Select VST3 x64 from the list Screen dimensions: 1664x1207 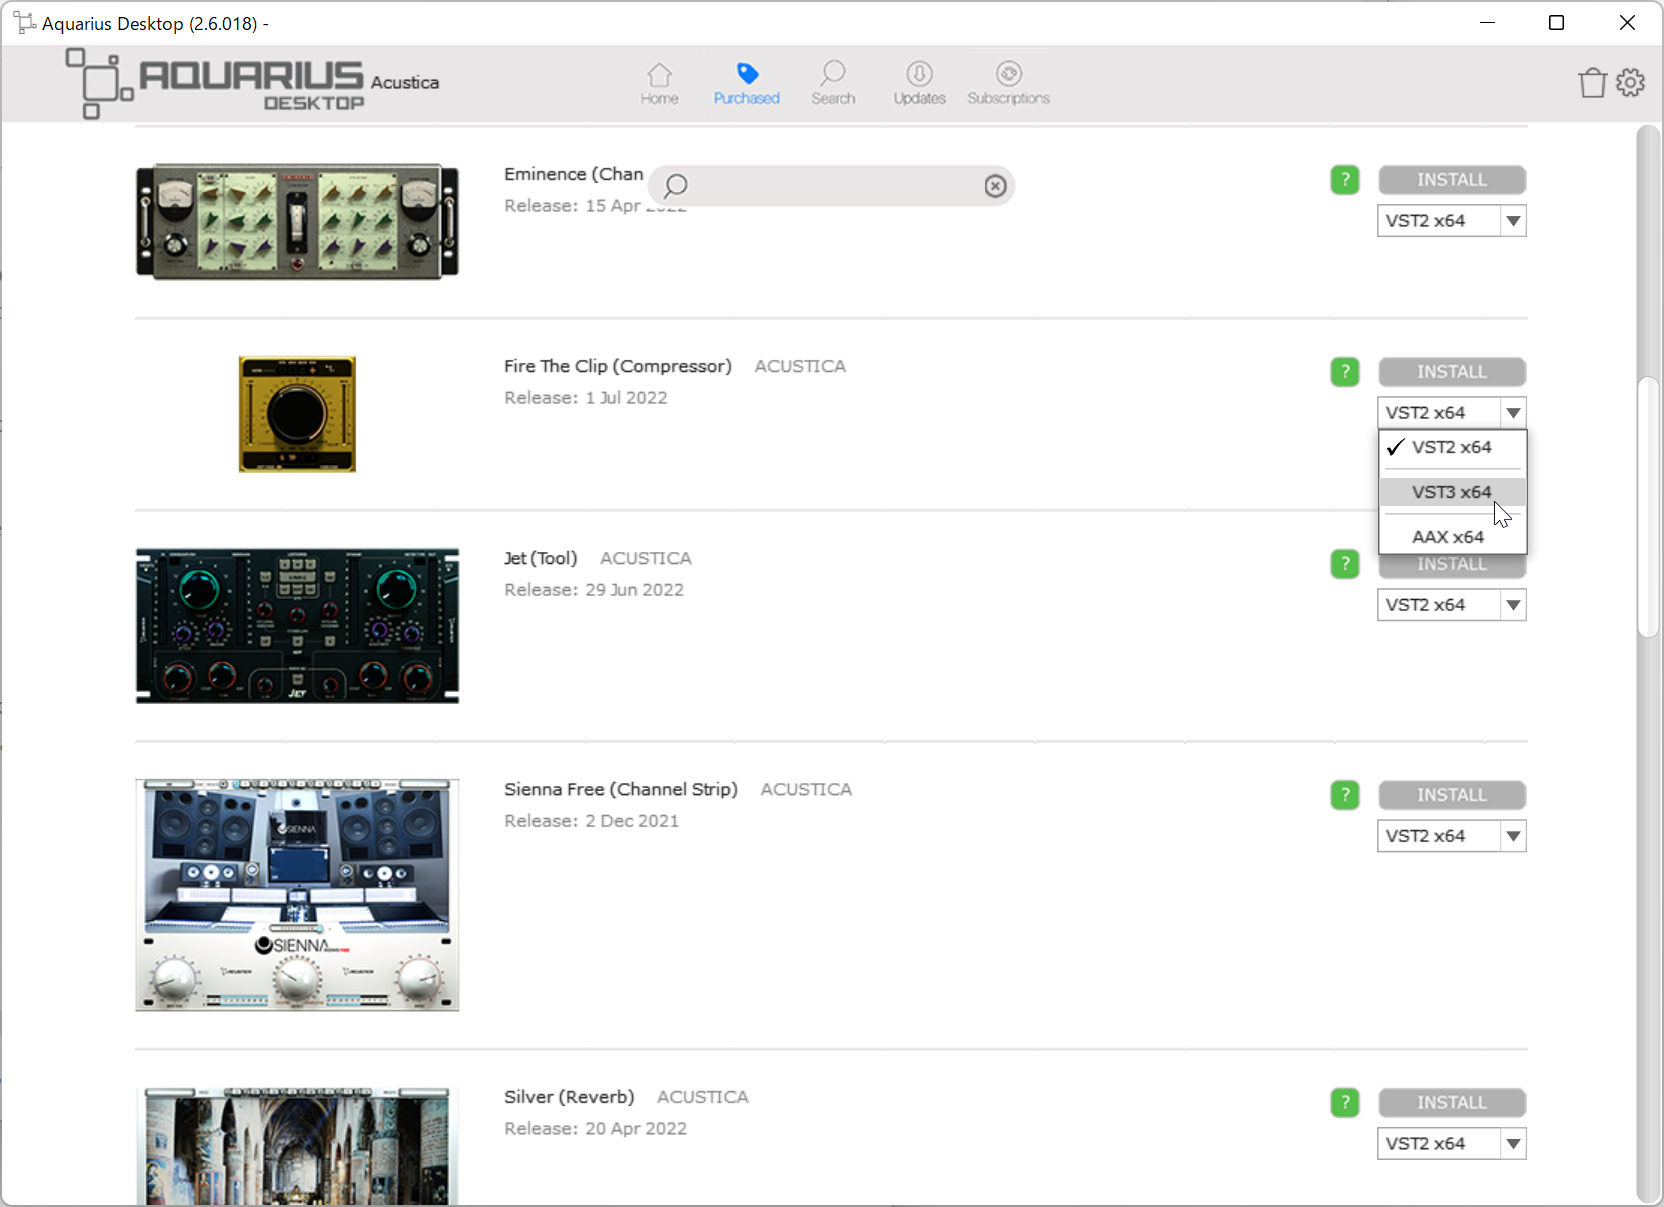1452,492
